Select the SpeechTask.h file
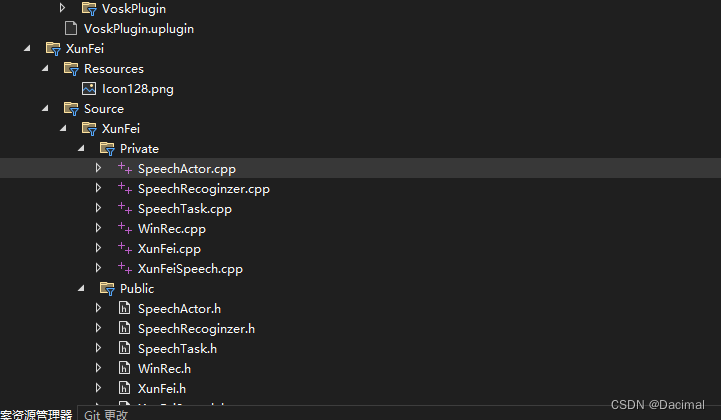The image size is (721, 420). [x=177, y=349]
